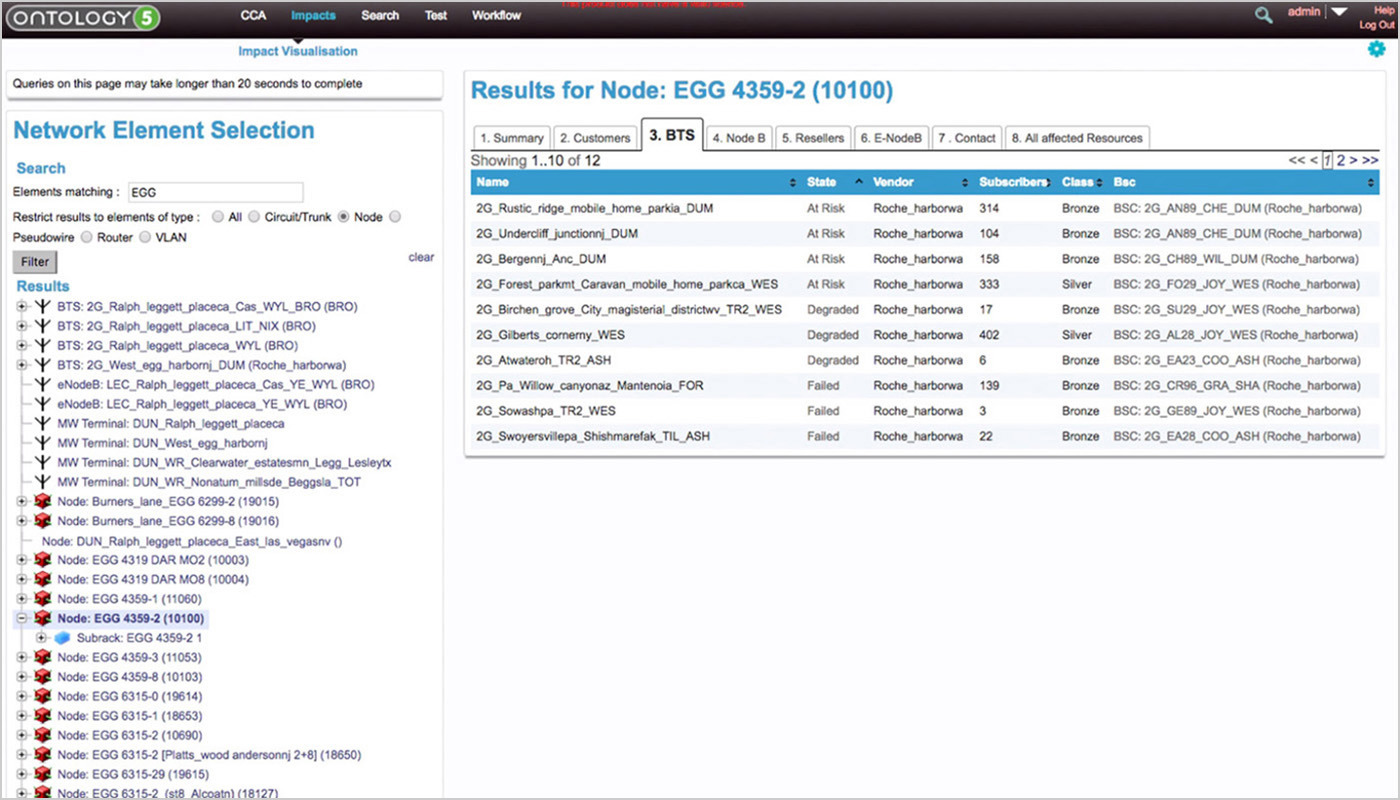1400x800 pixels.
Task: Click the clear link
Action: tap(421, 257)
